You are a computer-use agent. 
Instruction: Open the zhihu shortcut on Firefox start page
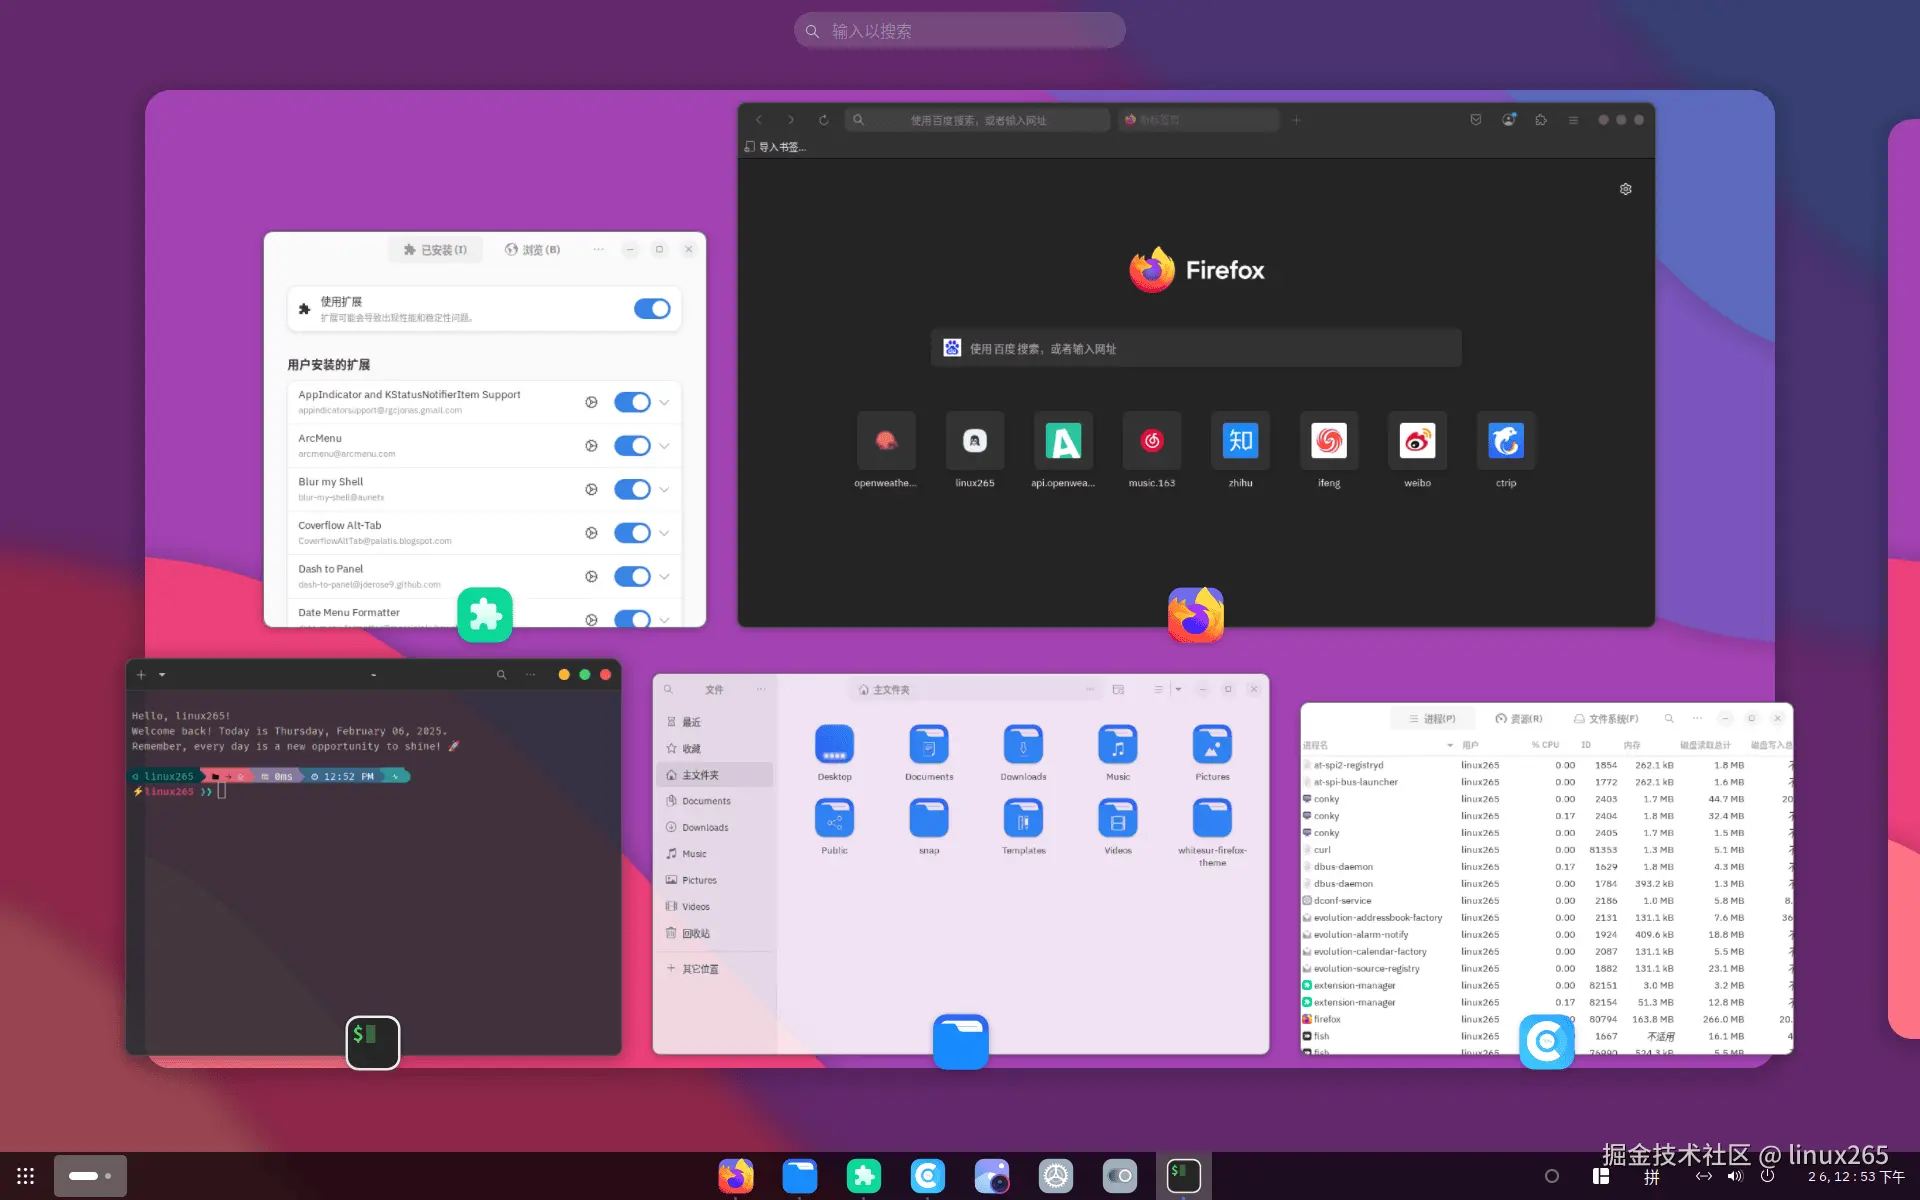pyautogui.click(x=1240, y=440)
